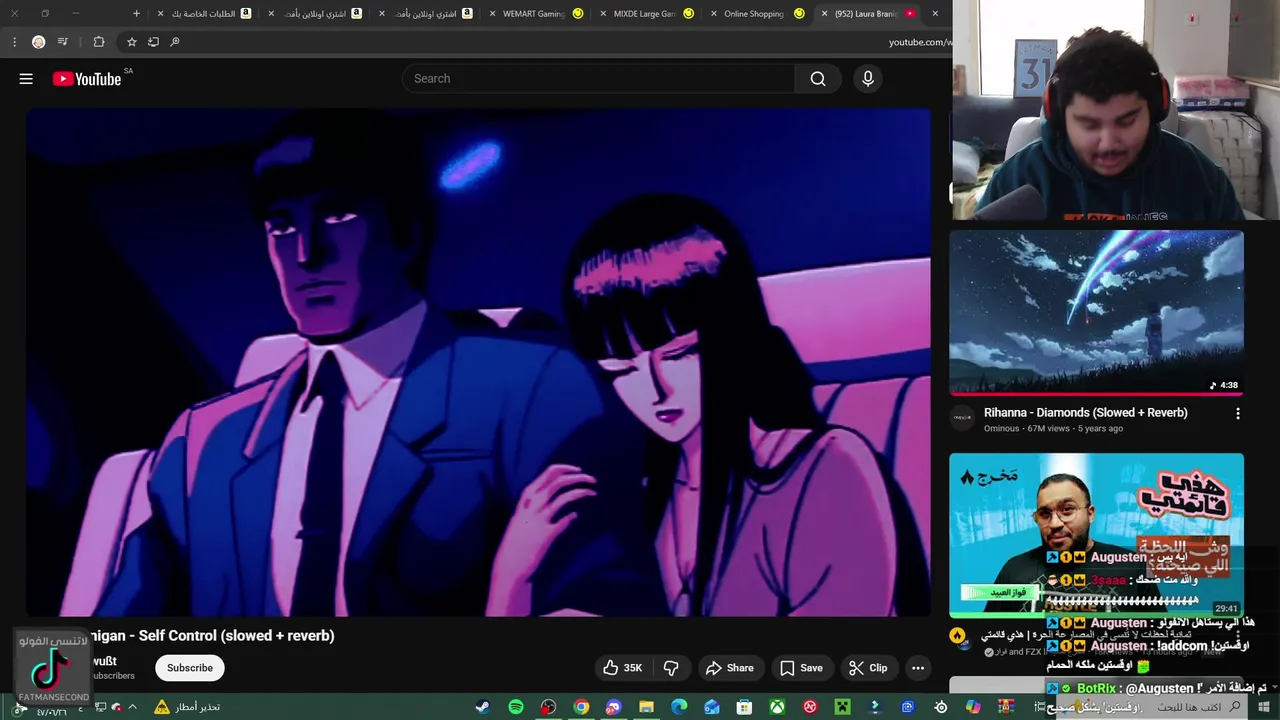Viewport: 1280px width, 720px height.
Task: Click the Ominous channel avatar
Action: pyautogui.click(x=962, y=418)
